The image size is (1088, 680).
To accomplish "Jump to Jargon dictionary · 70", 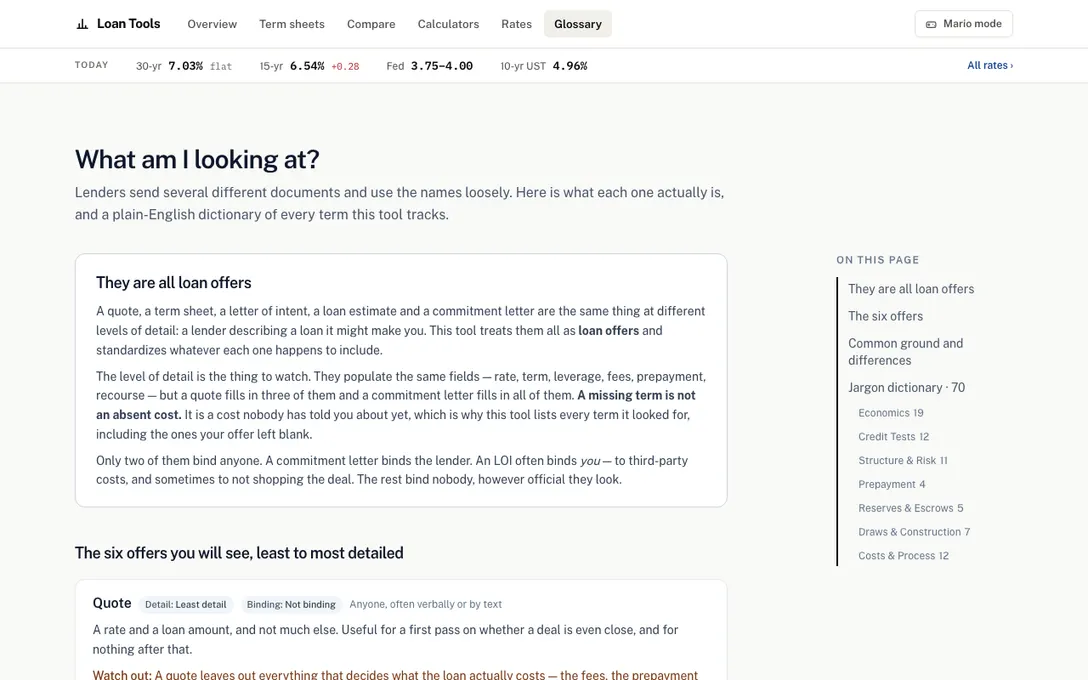I will tap(906, 387).
